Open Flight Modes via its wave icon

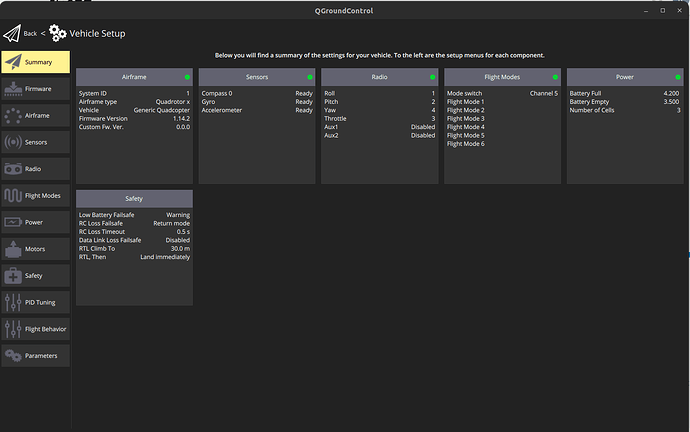(x=12, y=196)
